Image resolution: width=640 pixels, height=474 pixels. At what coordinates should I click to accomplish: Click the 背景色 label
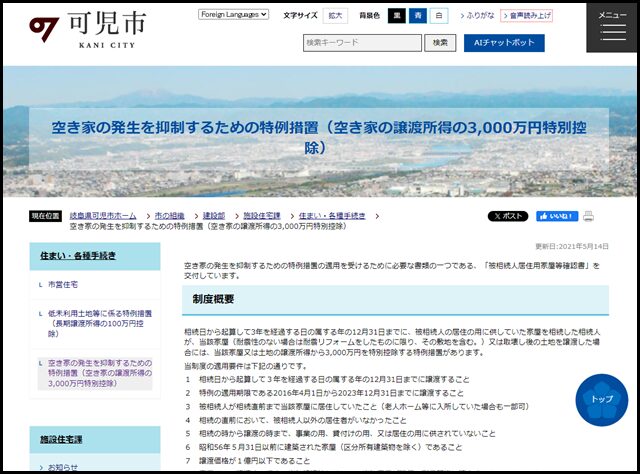click(x=369, y=16)
